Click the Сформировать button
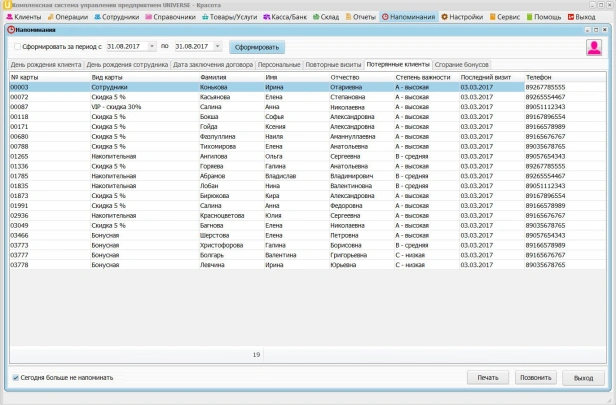 point(257,47)
